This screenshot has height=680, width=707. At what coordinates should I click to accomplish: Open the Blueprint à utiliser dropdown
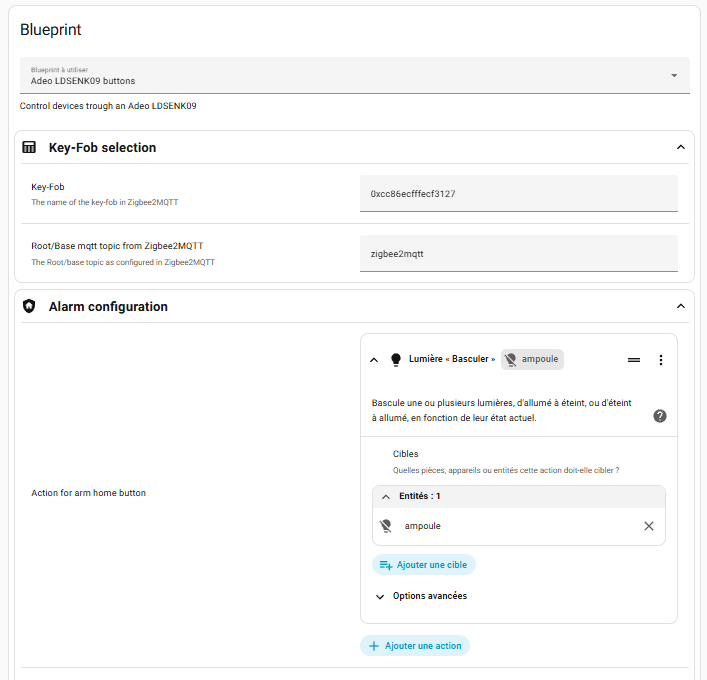point(355,75)
